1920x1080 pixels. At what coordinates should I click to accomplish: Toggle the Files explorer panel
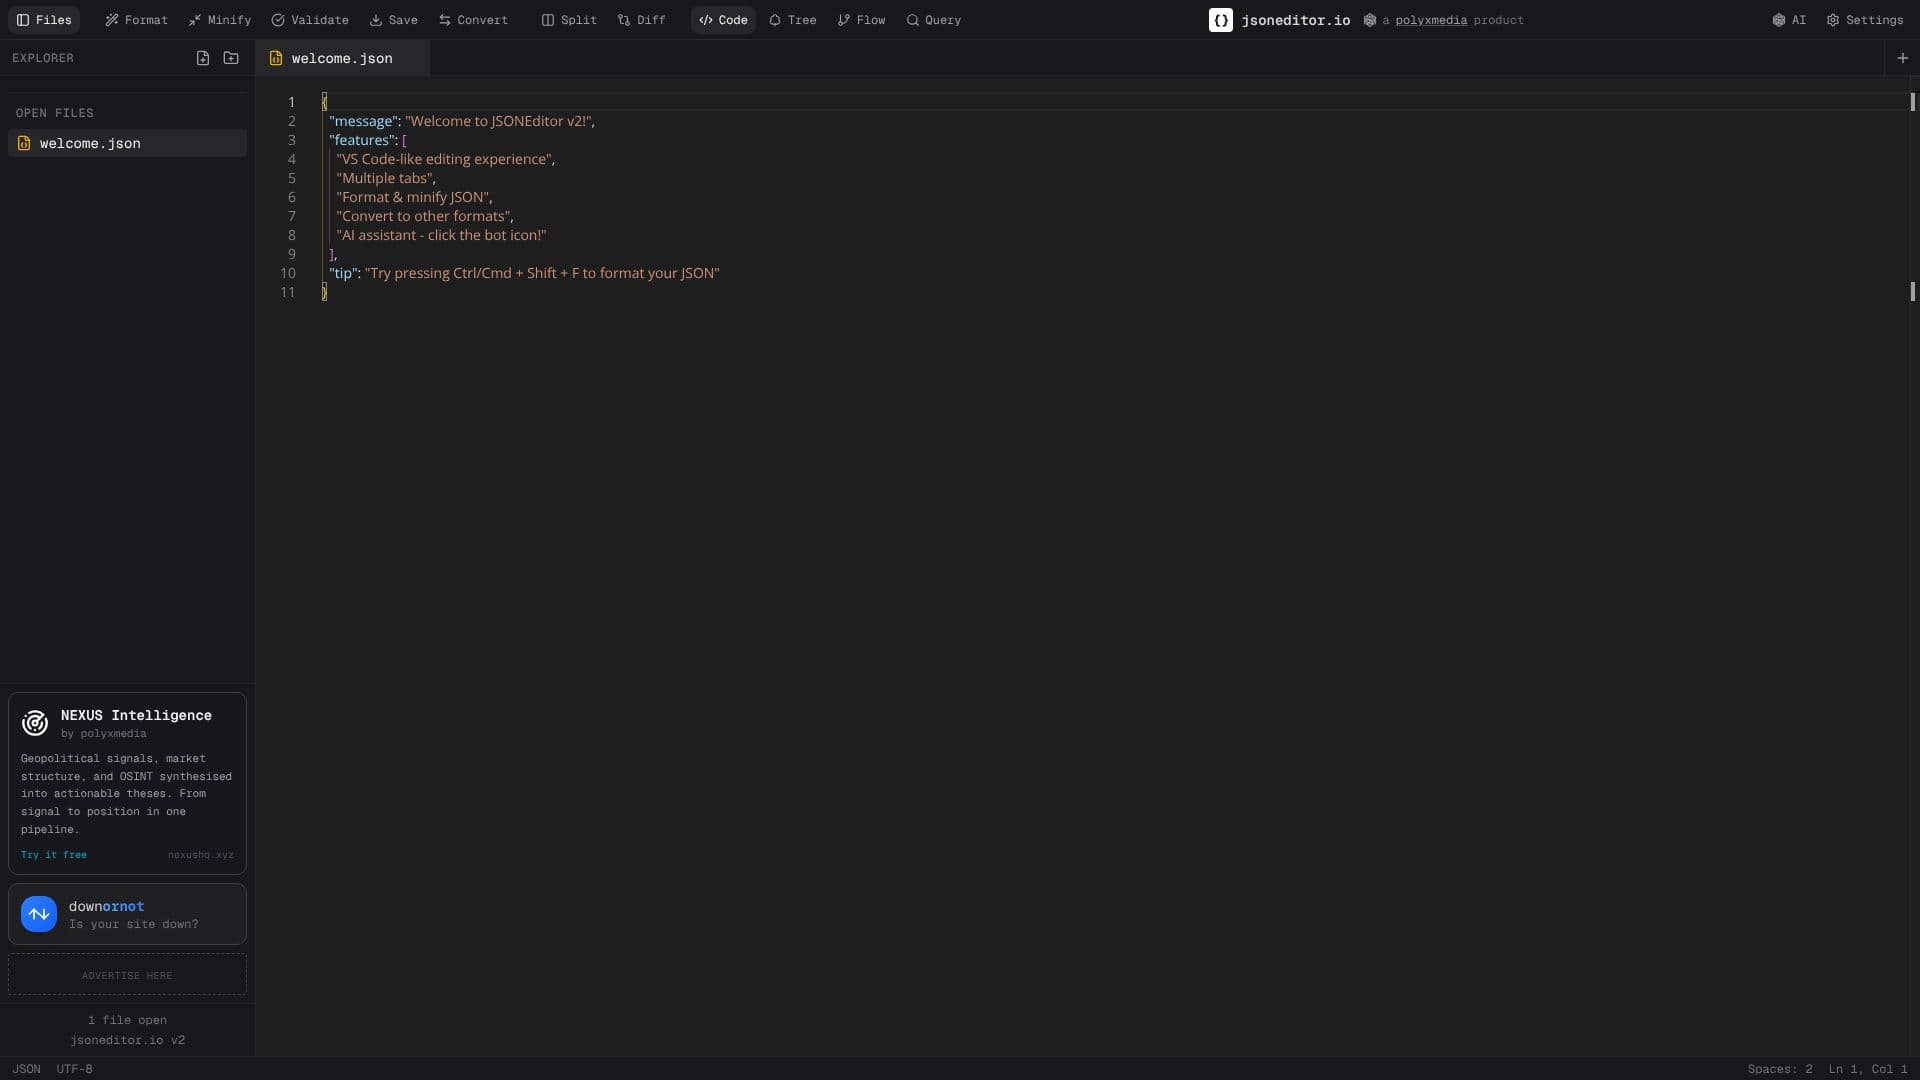tap(44, 20)
